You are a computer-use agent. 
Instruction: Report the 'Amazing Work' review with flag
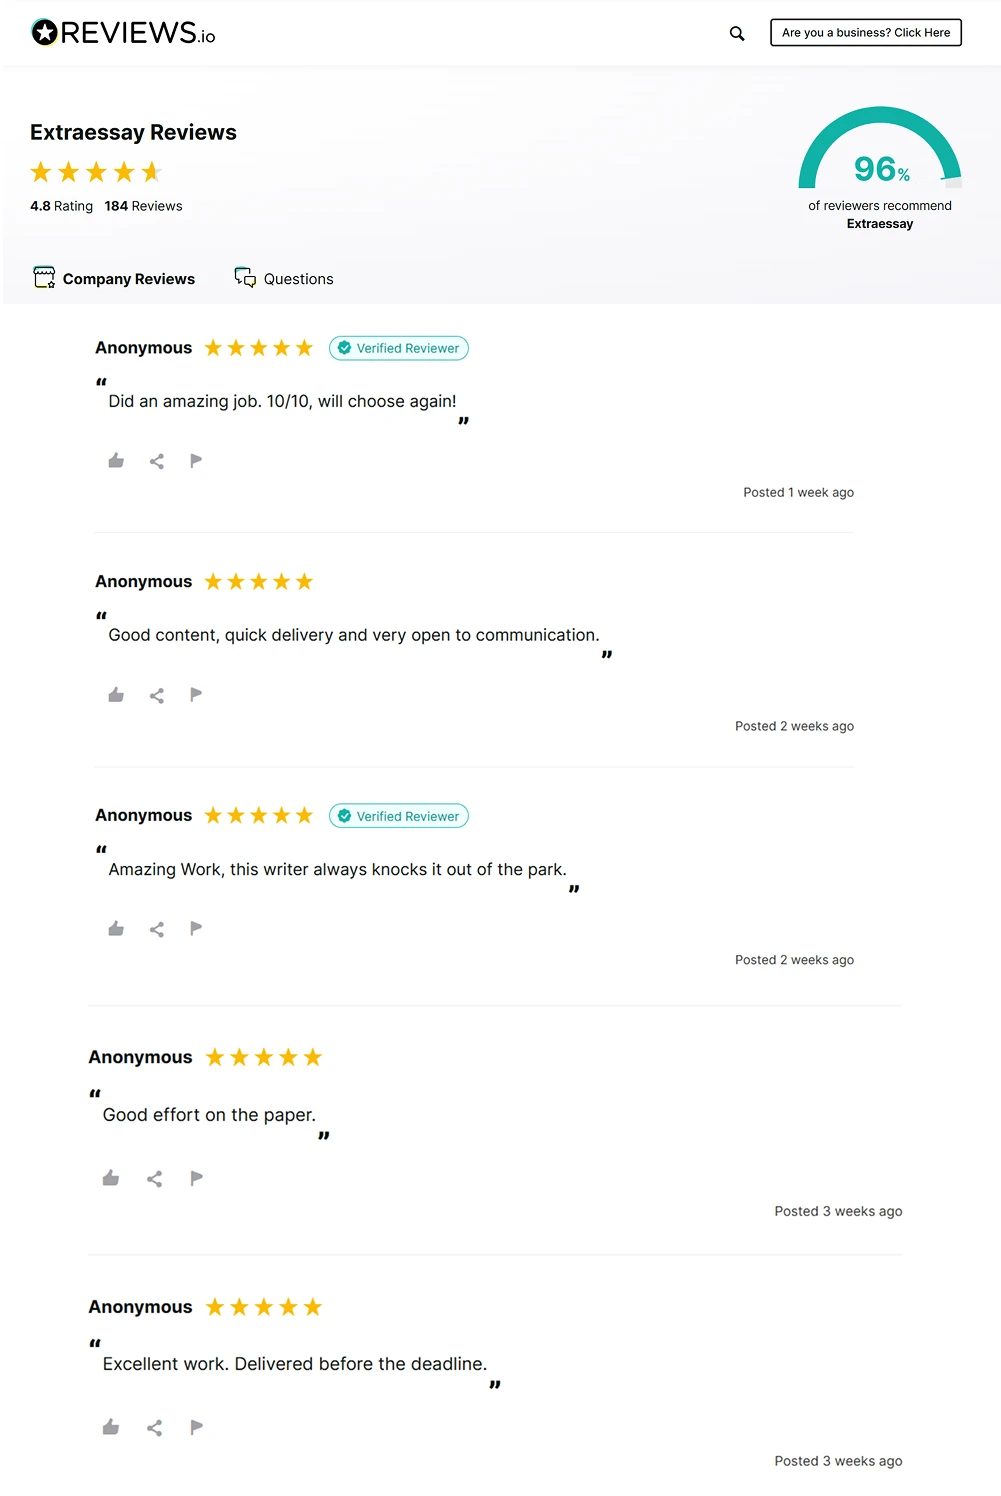pyautogui.click(x=196, y=929)
